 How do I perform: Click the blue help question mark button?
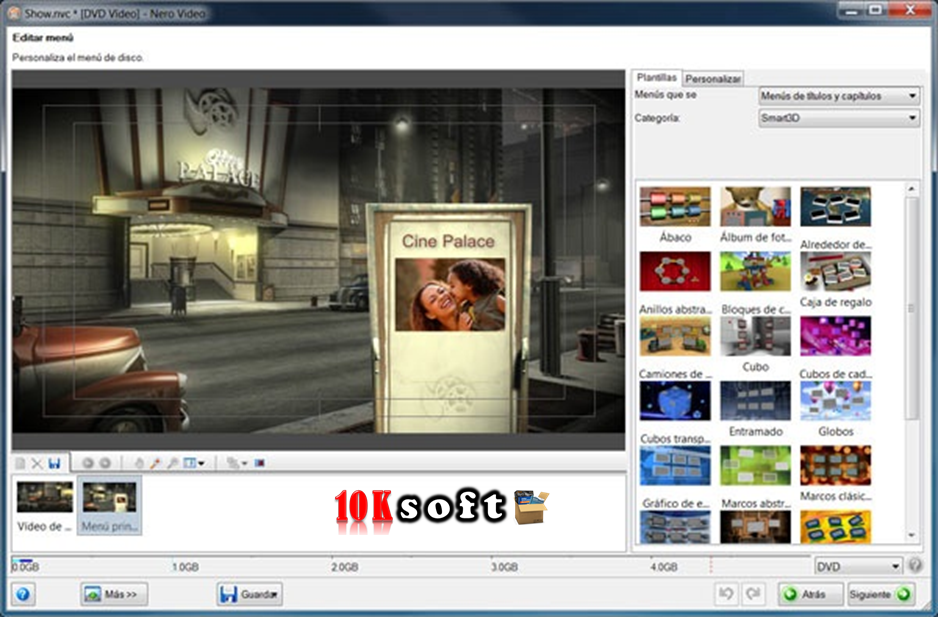pos(23,594)
